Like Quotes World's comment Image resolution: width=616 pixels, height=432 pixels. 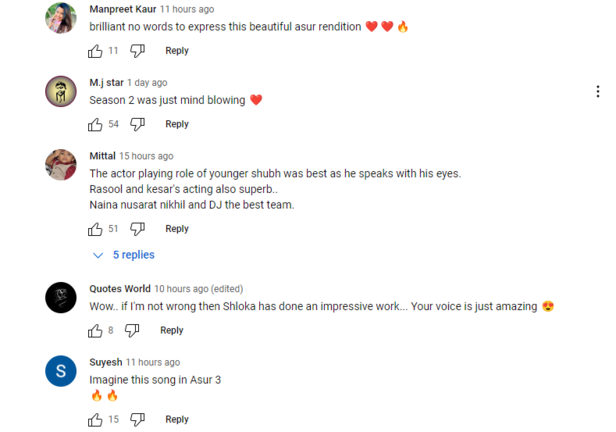pyautogui.click(x=95, y=331)
